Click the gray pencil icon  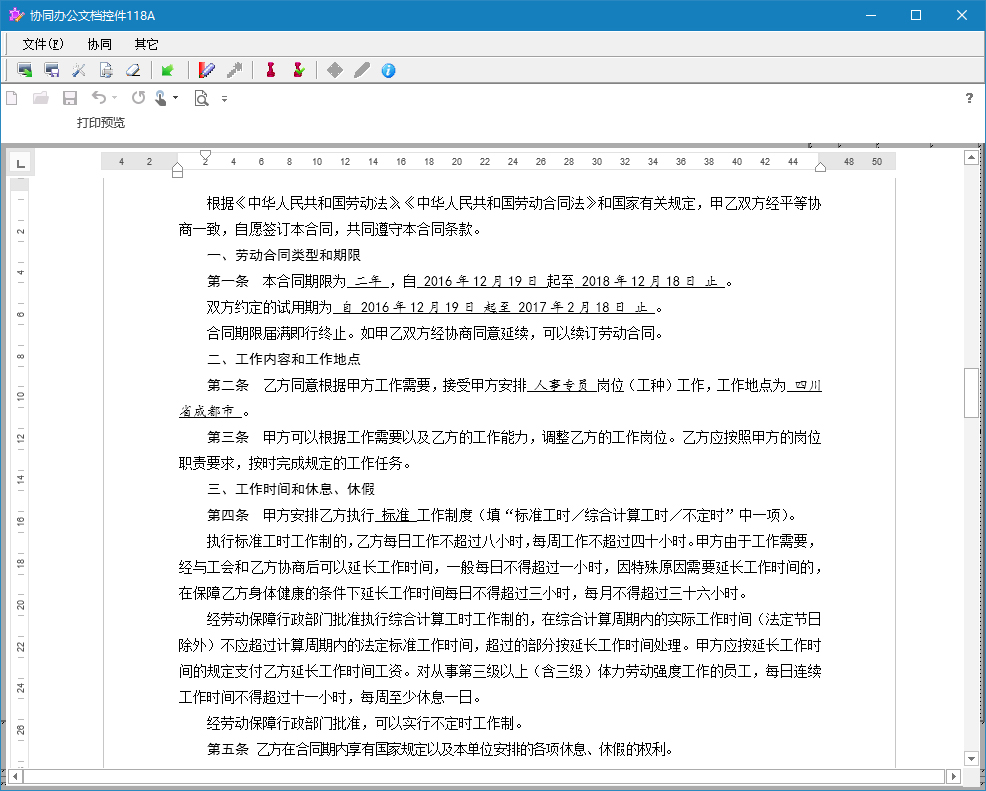pos(362,70)
